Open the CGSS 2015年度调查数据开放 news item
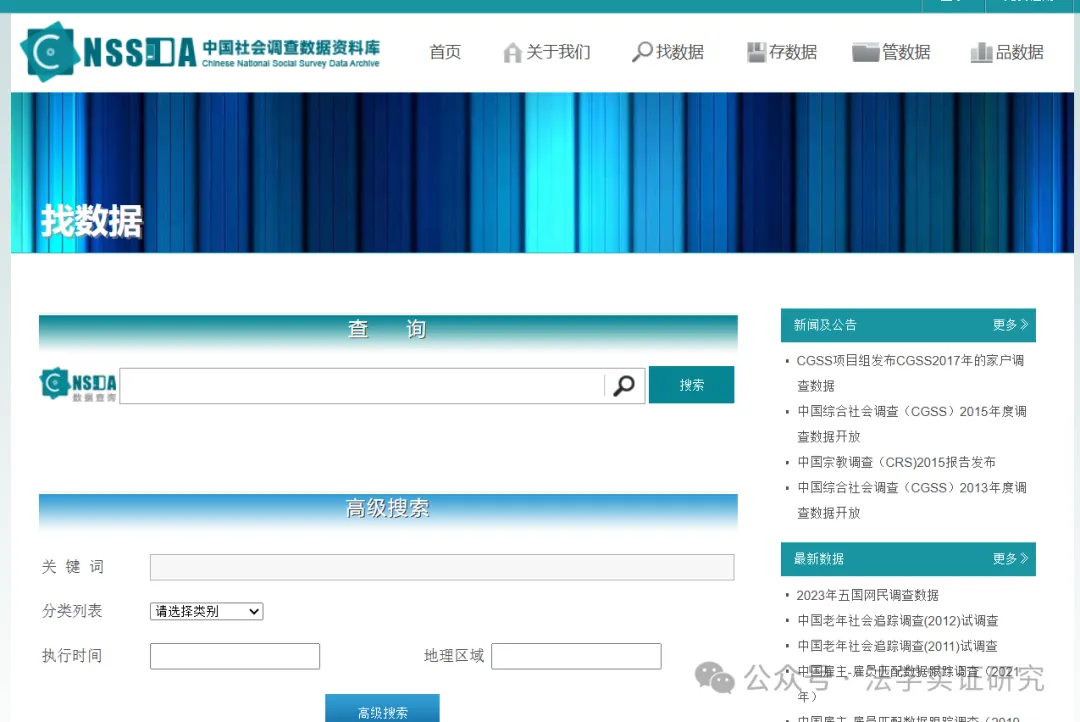The height and width of the screenshot is (722, 1080). [911, 424]
